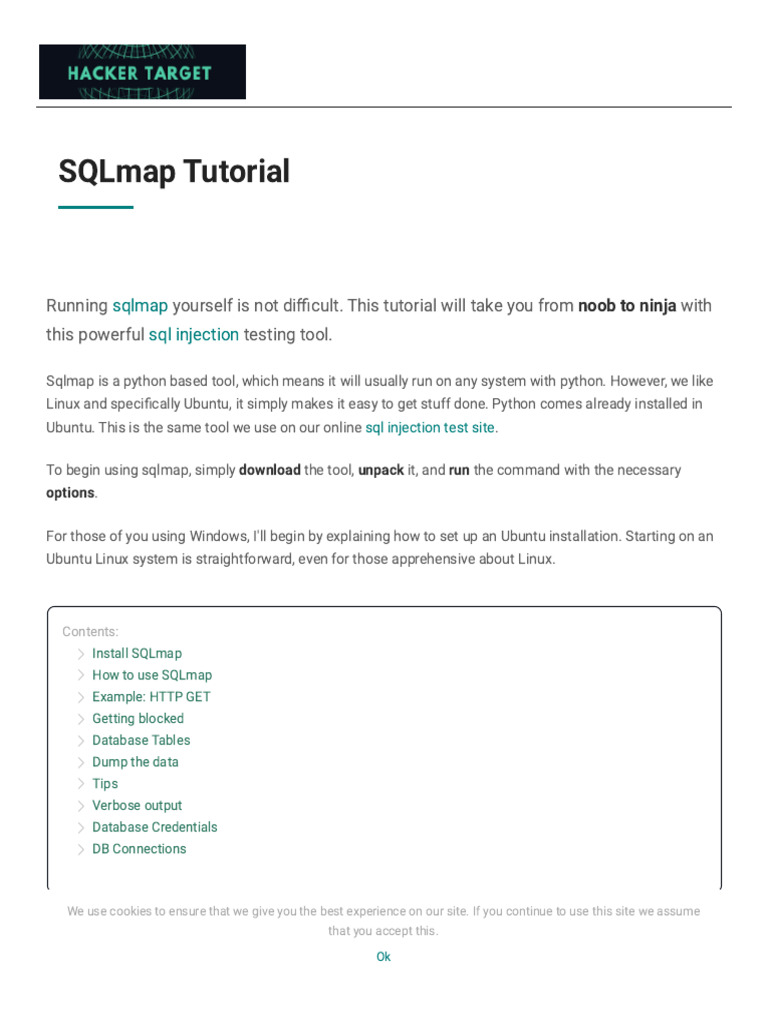Go to Tips section
Screen dimensions: 768x1024
tap(105, 784)
